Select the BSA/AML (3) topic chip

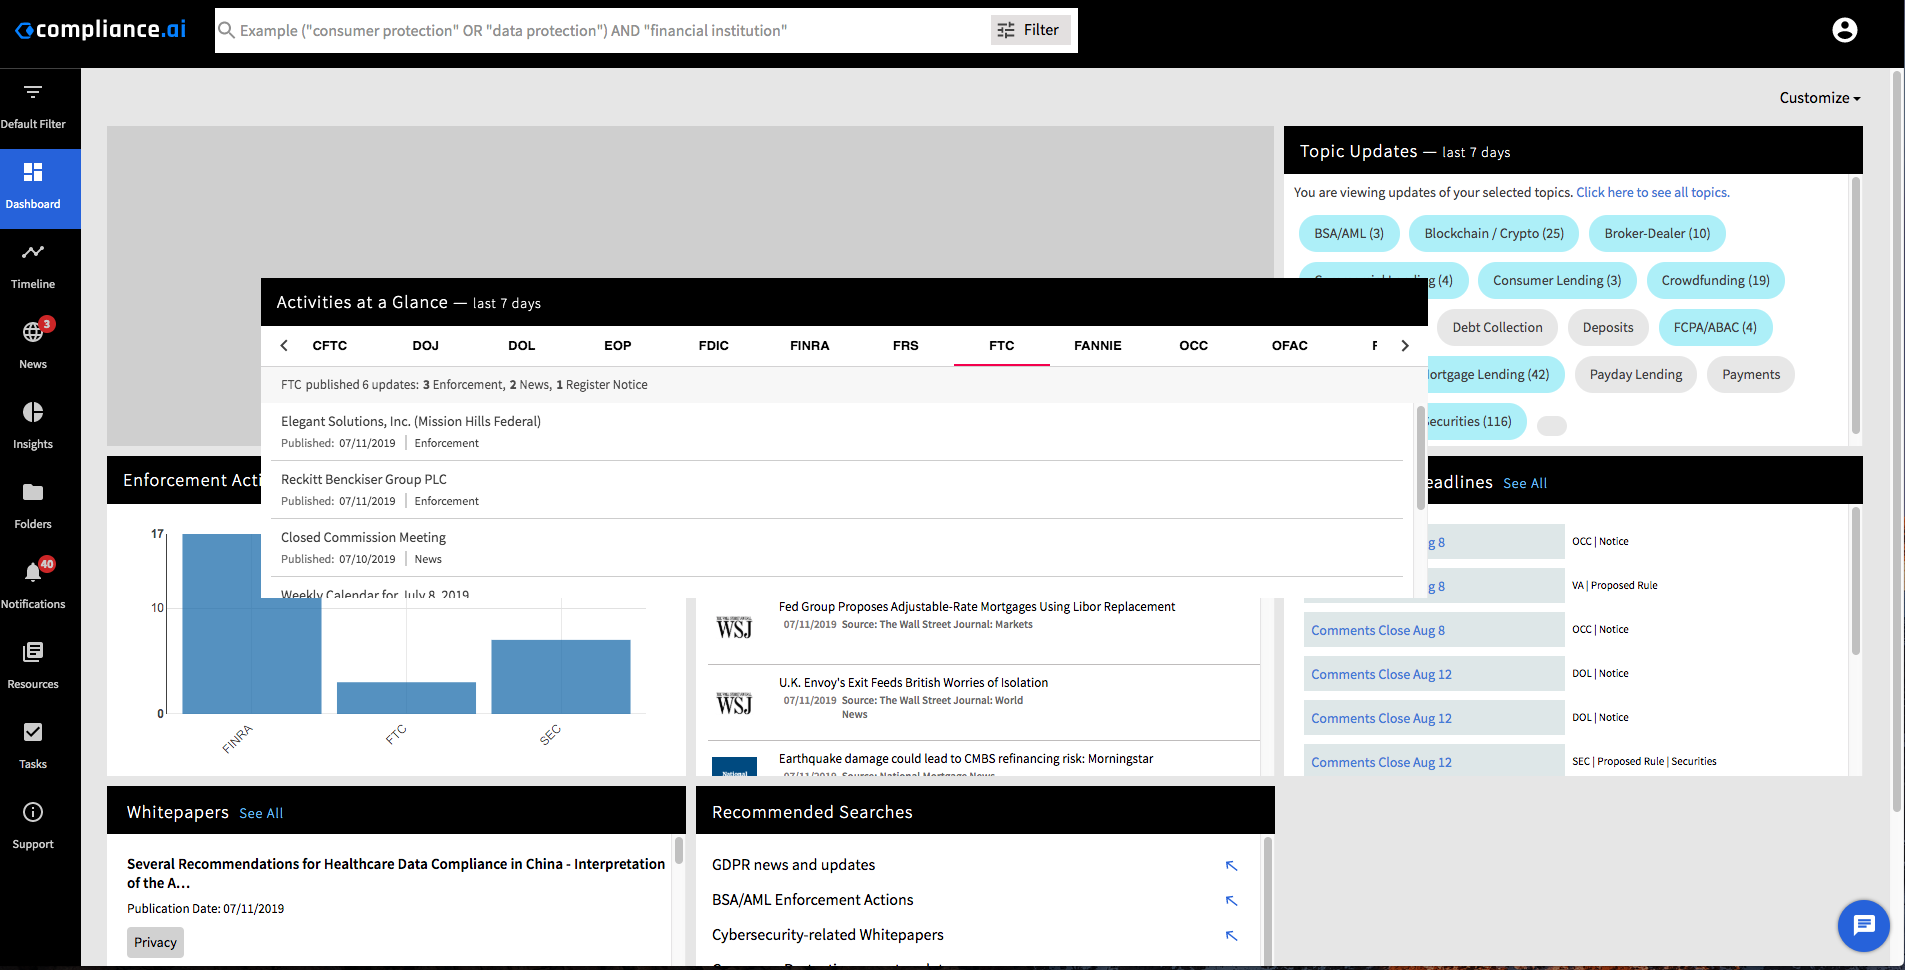1349,233
